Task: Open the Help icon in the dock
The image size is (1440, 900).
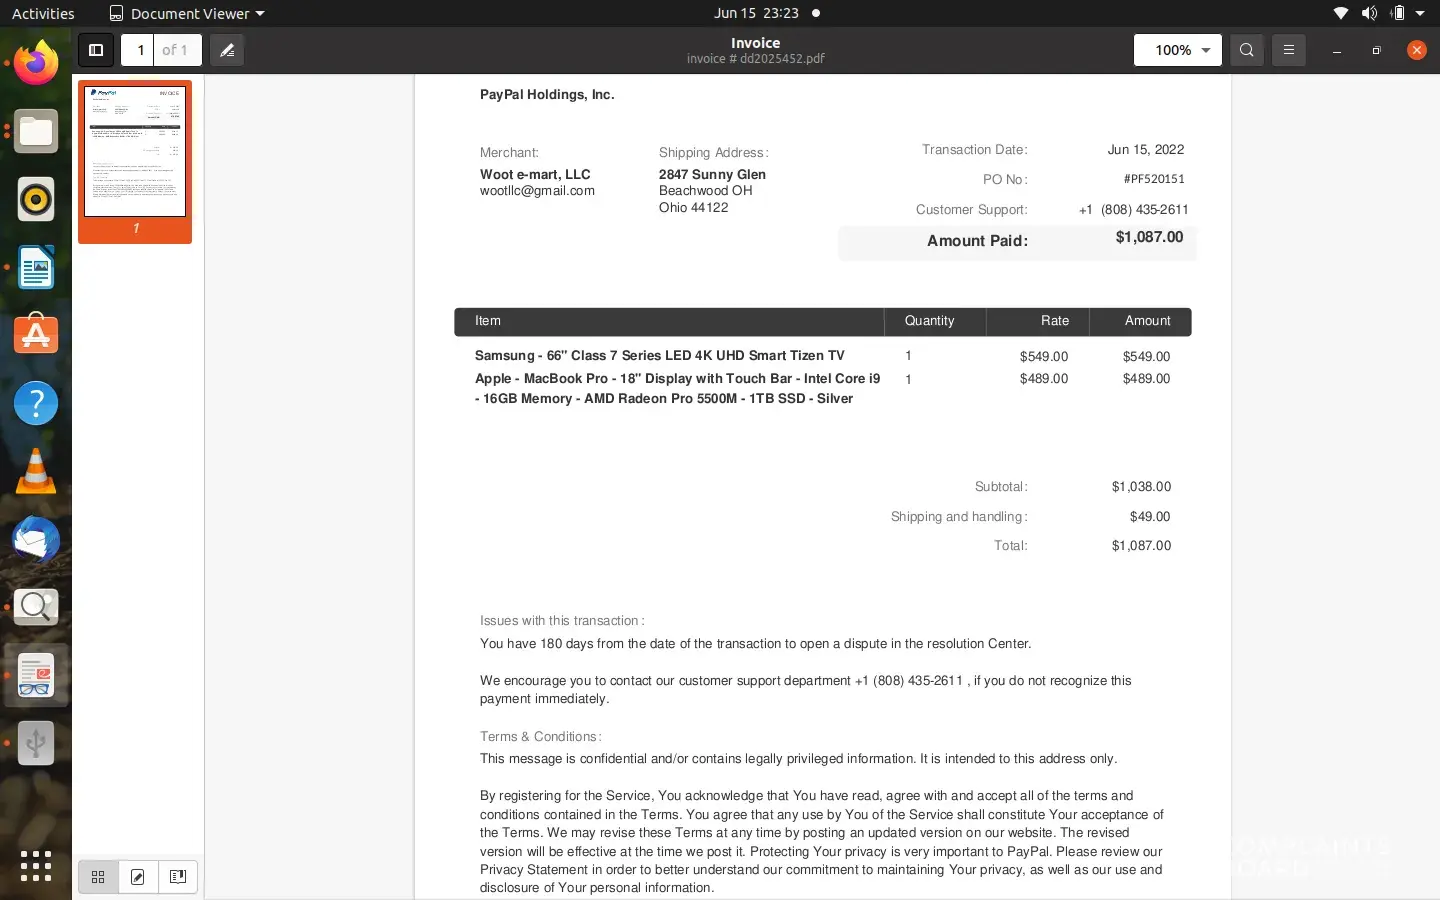Action: click(36, 403)
